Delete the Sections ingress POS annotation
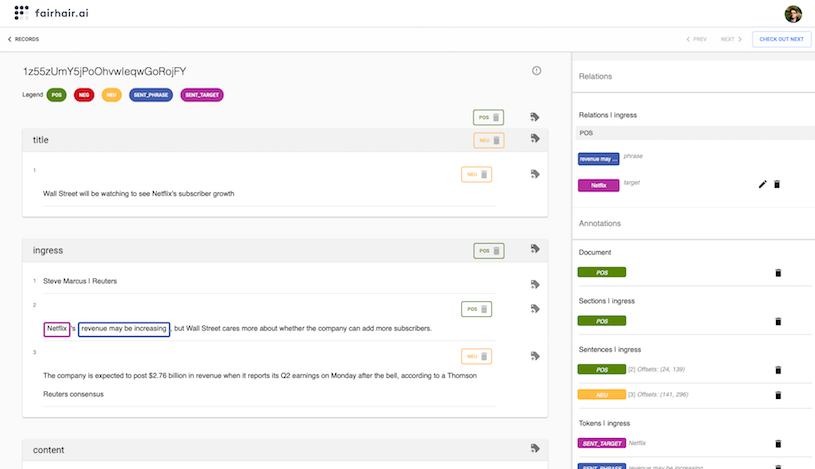This screenshot has height=469, width=815. pyautogui.click(x=778, y=321)
